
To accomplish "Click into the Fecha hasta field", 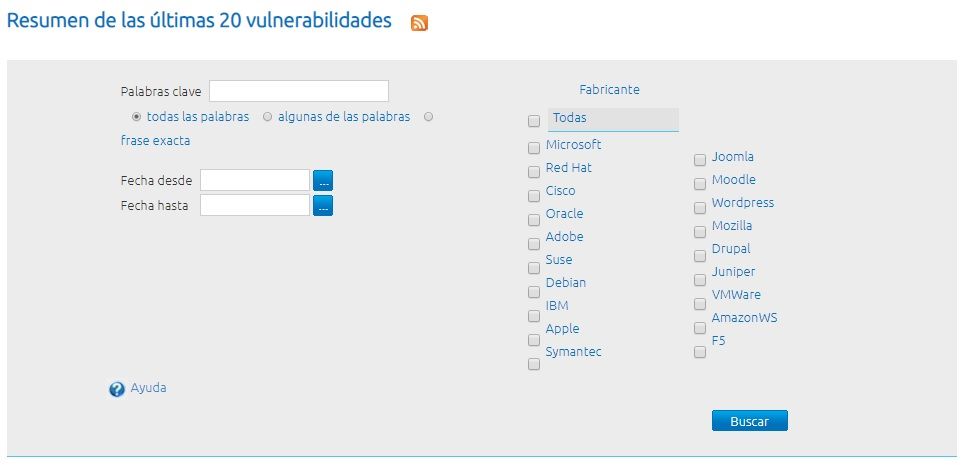I will (x=255, y=205).
